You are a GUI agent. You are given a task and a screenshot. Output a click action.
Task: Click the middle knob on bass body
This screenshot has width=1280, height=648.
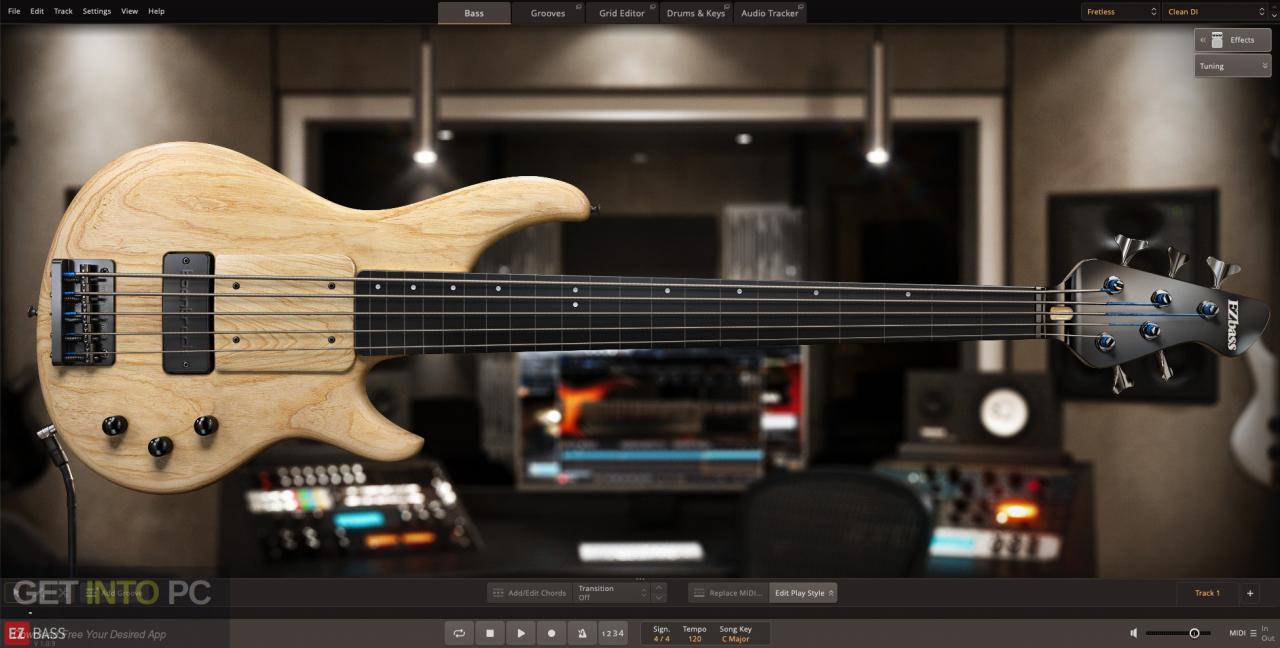pyautogui.click(x=160, y=446)
